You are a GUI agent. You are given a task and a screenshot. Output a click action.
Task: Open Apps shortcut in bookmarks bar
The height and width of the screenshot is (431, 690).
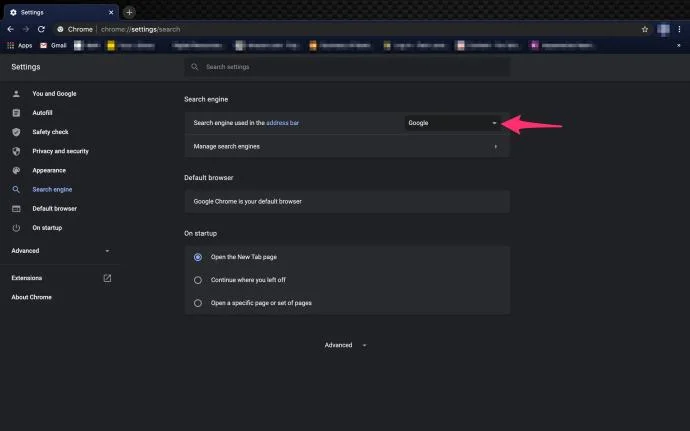[20, 45]
